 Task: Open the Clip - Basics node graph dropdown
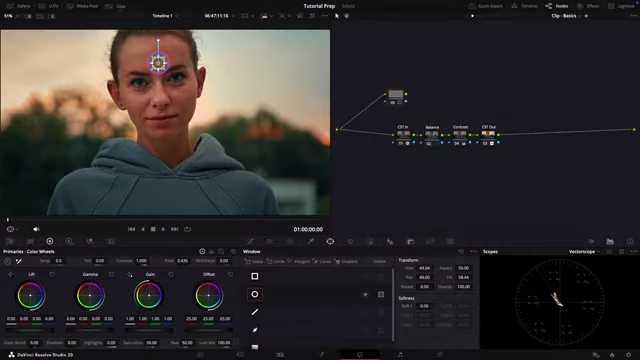click(567, 16)
